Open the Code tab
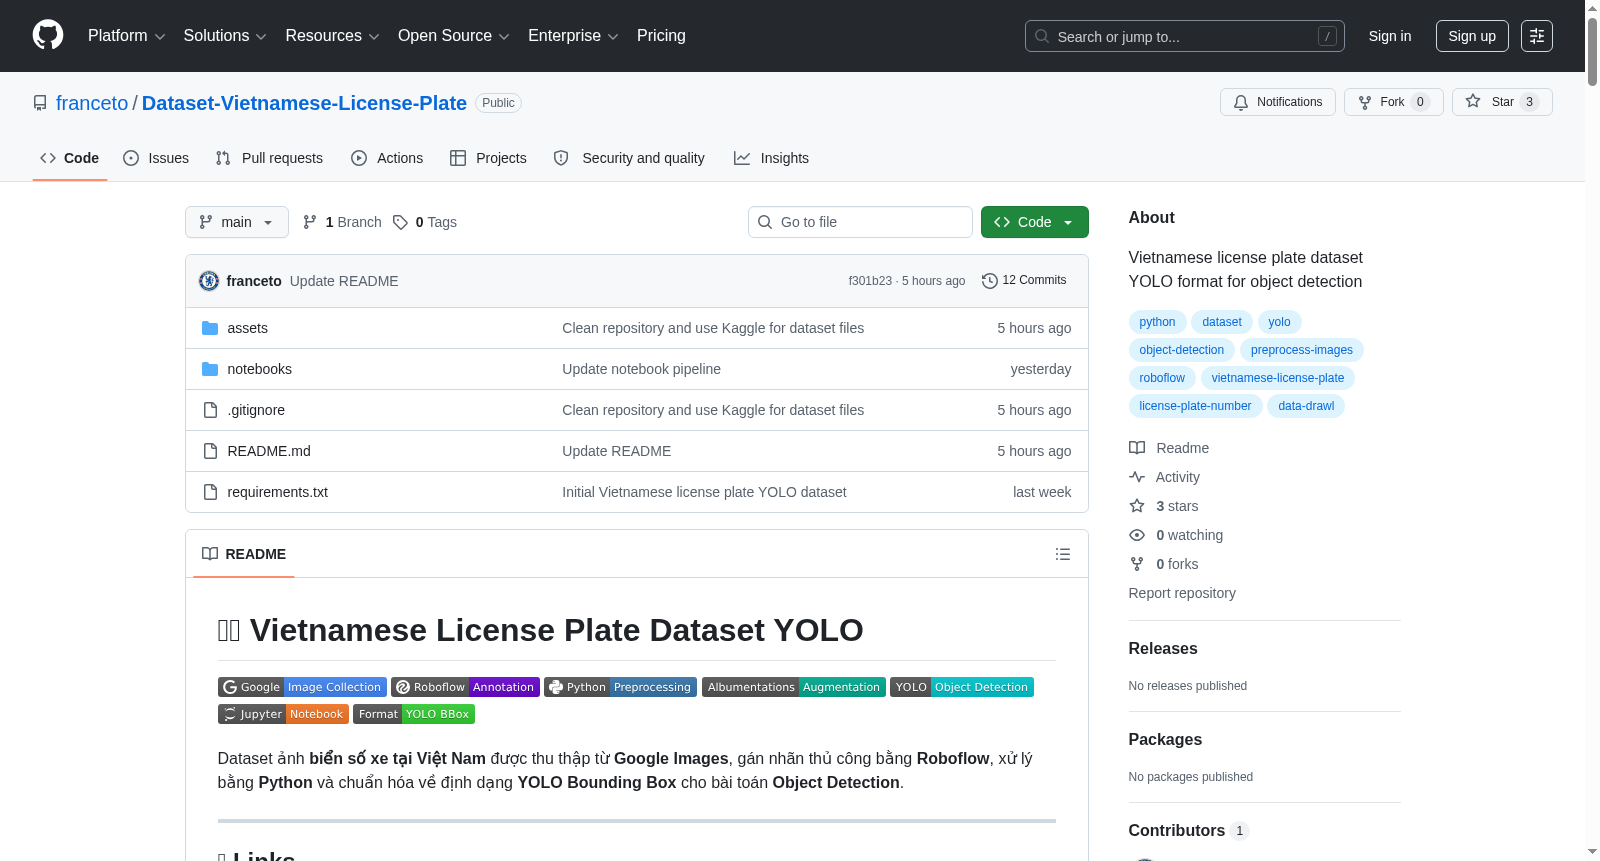Screen dimensions: 1600x861 click(70, 158)
